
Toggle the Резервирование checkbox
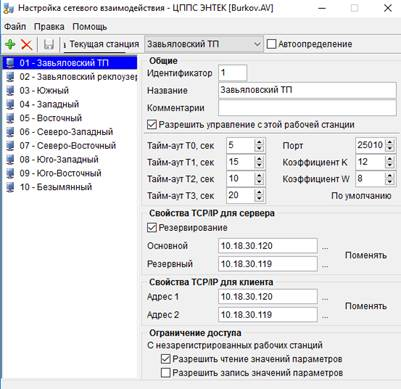coord(152,228)
